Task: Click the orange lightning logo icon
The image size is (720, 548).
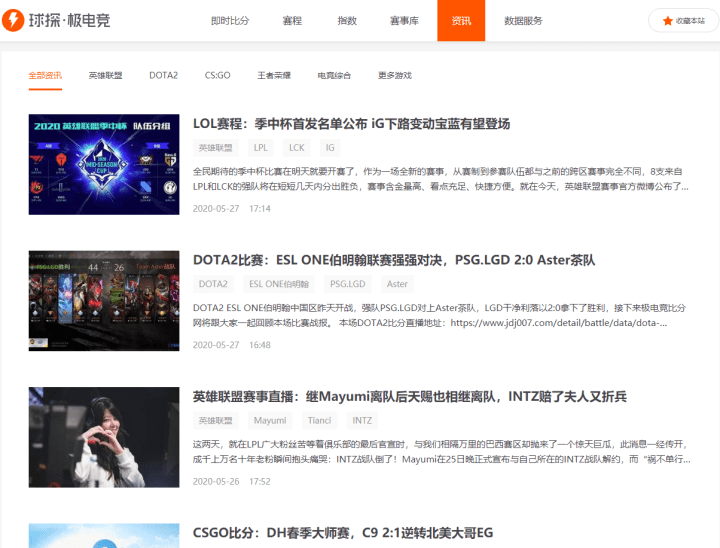Action: 13,20
